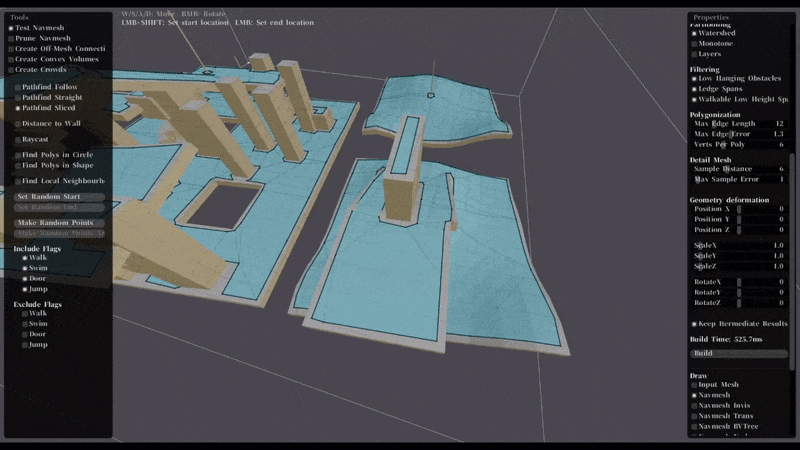Screen dimensions: 800x450
Task: Click the Set Random Start button
Action: tap(59, 196)
